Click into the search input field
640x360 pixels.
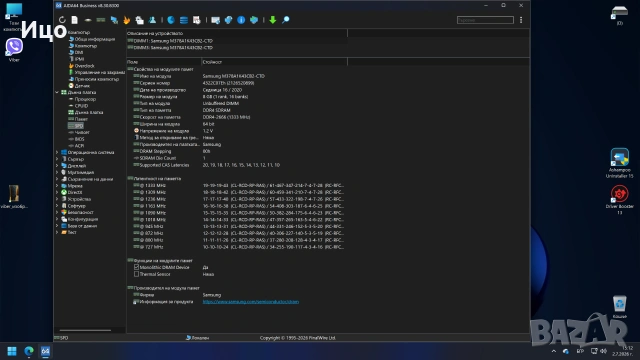485,20
